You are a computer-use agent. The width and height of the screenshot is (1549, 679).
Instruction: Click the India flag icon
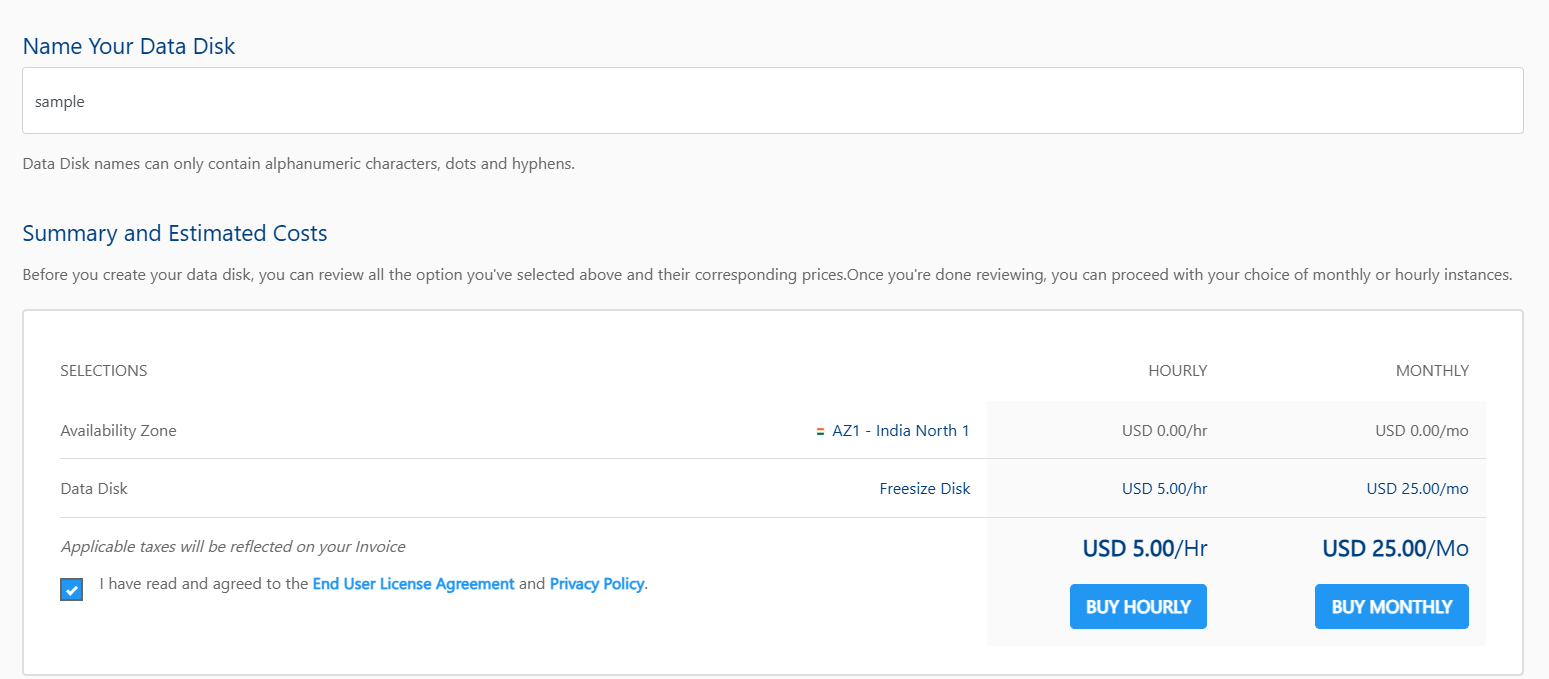[820, 432]
